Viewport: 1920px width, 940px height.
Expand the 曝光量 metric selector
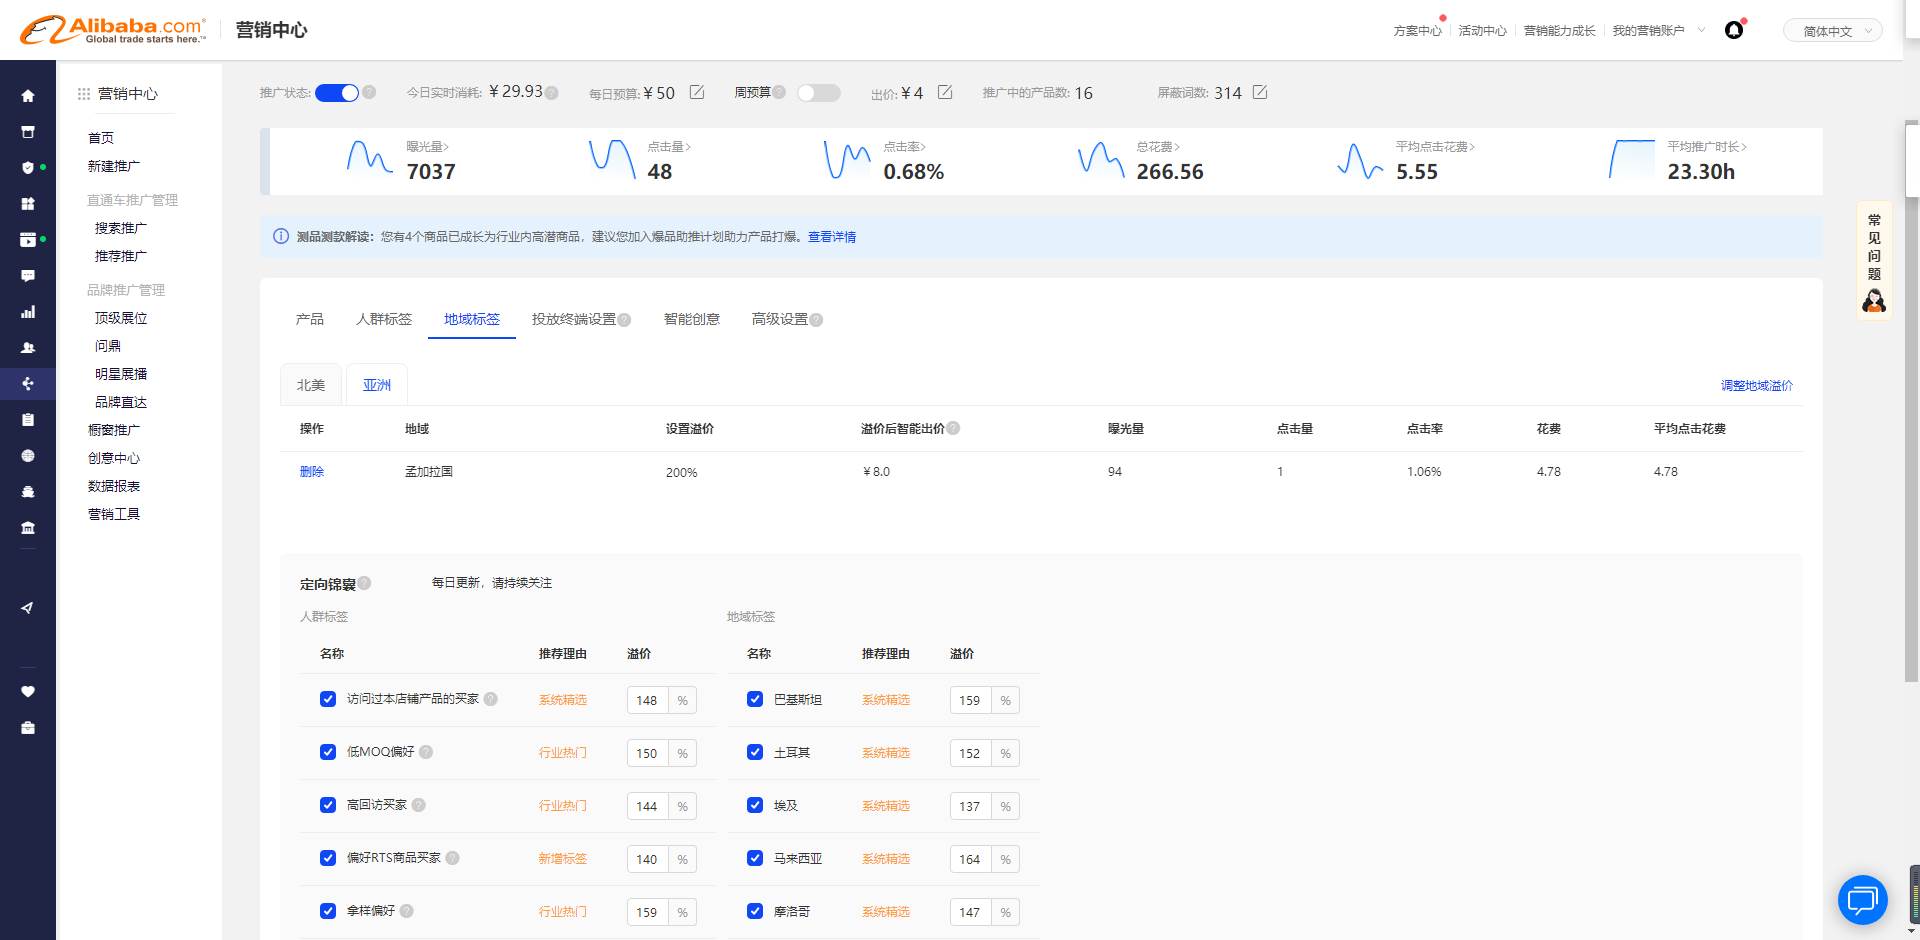tap(427, 147)
